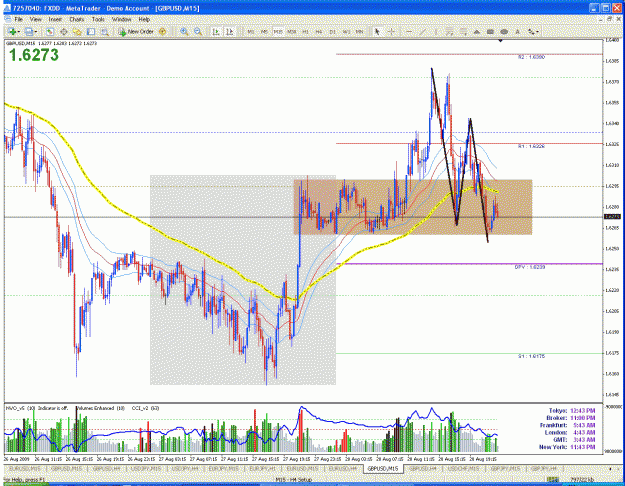Toggle the Expert Advisors button

(x=162, y=31)
